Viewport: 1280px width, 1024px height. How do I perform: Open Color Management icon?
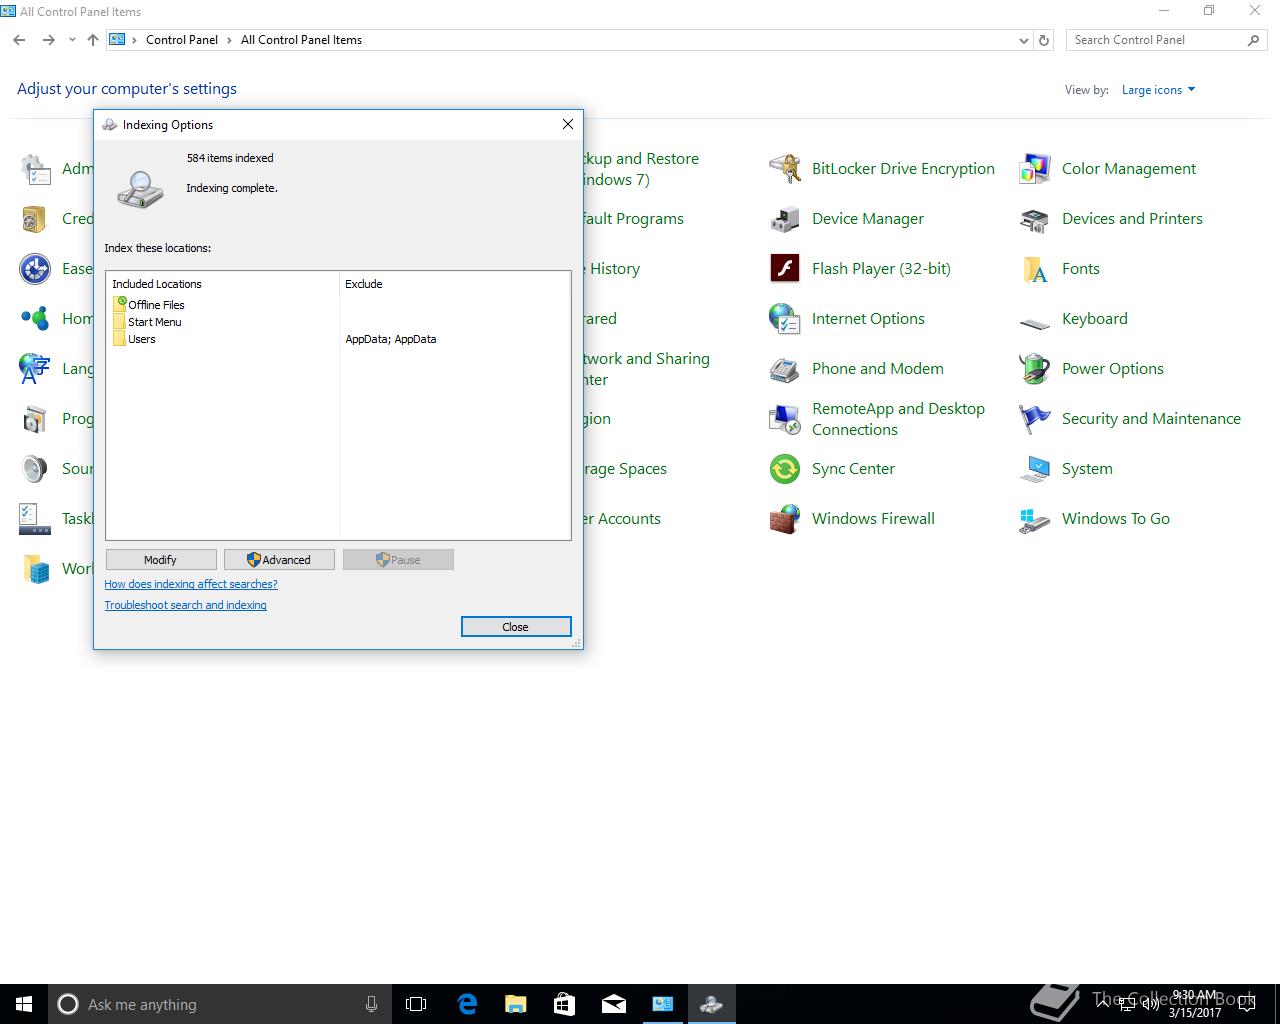point(1035,169)
